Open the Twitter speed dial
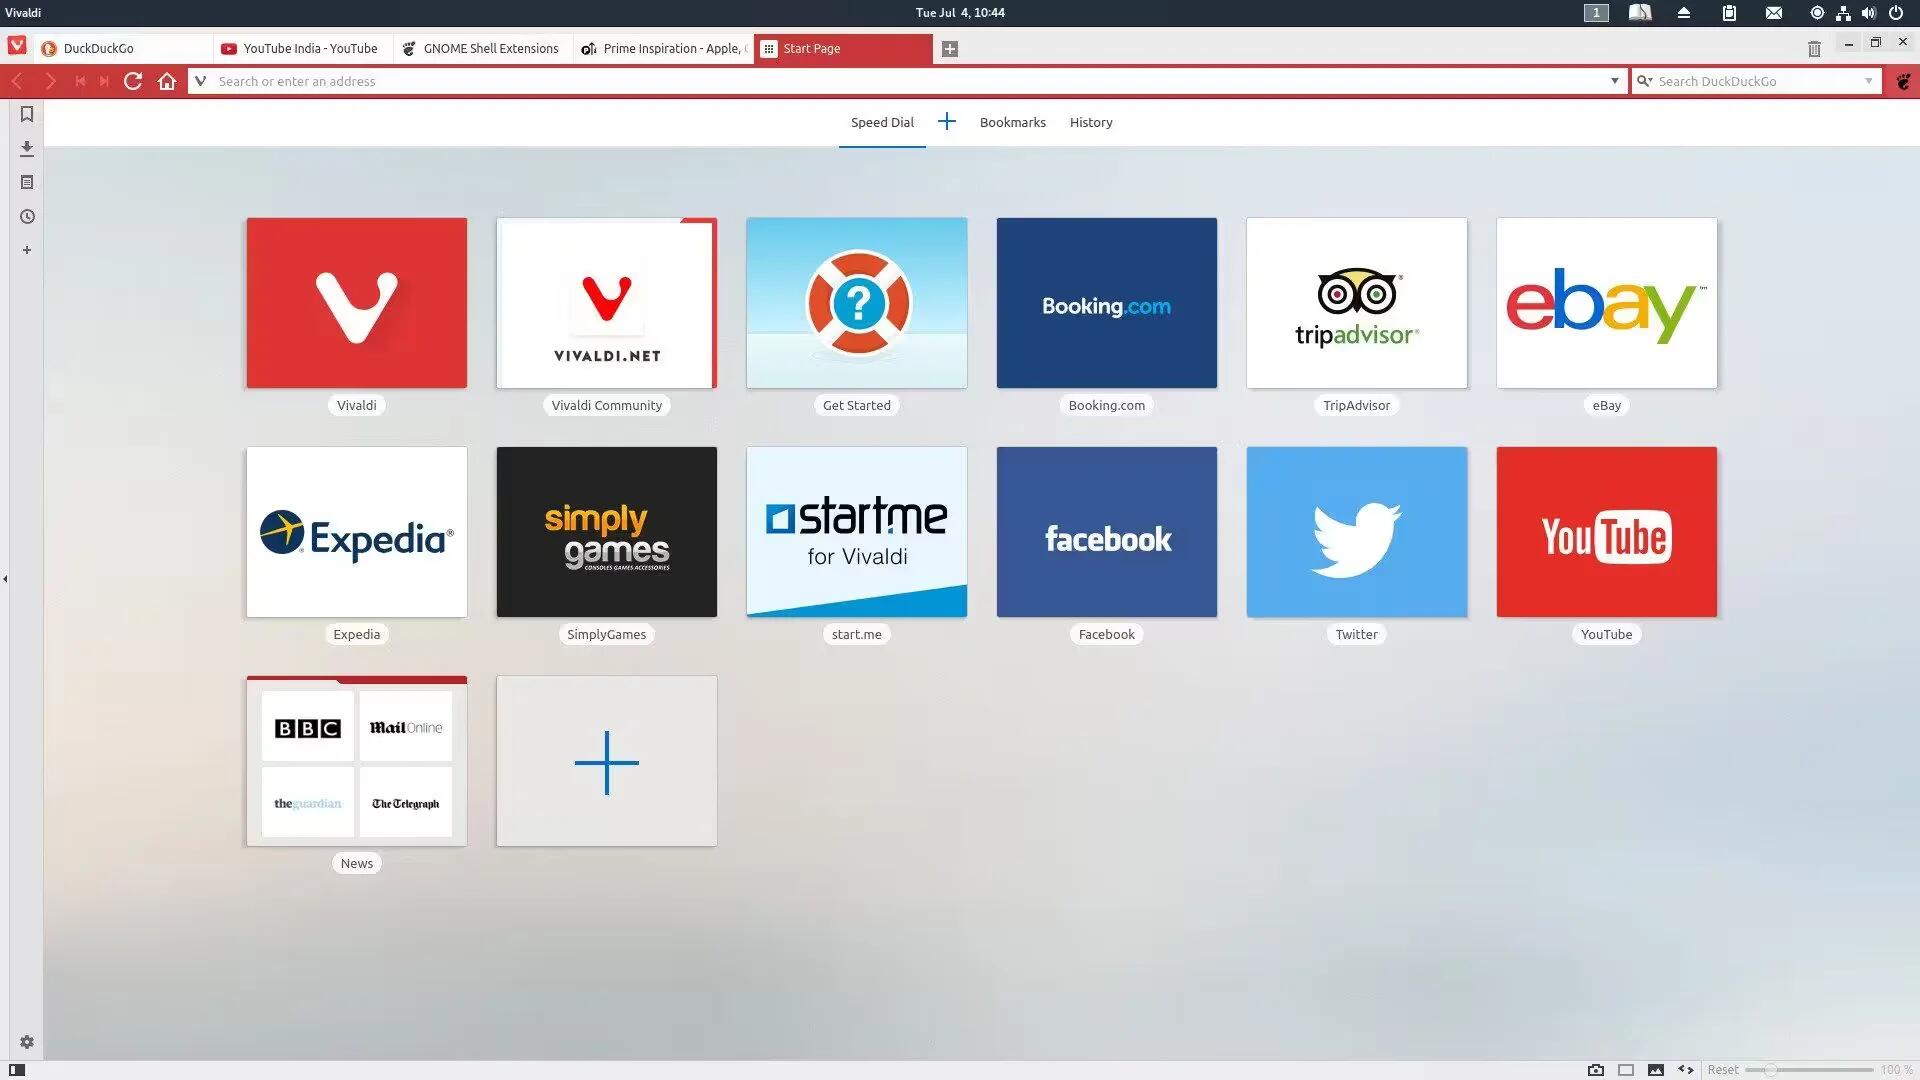 point(1357,532)
